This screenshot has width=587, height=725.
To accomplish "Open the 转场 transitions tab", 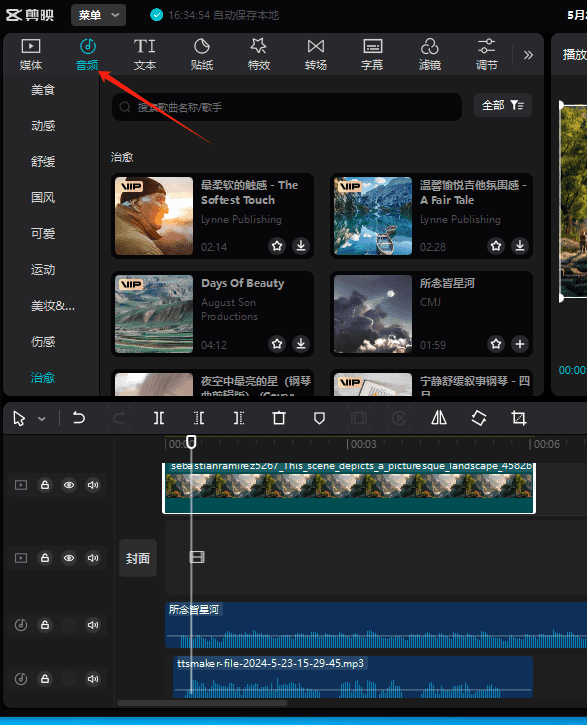I will [316, 55].
